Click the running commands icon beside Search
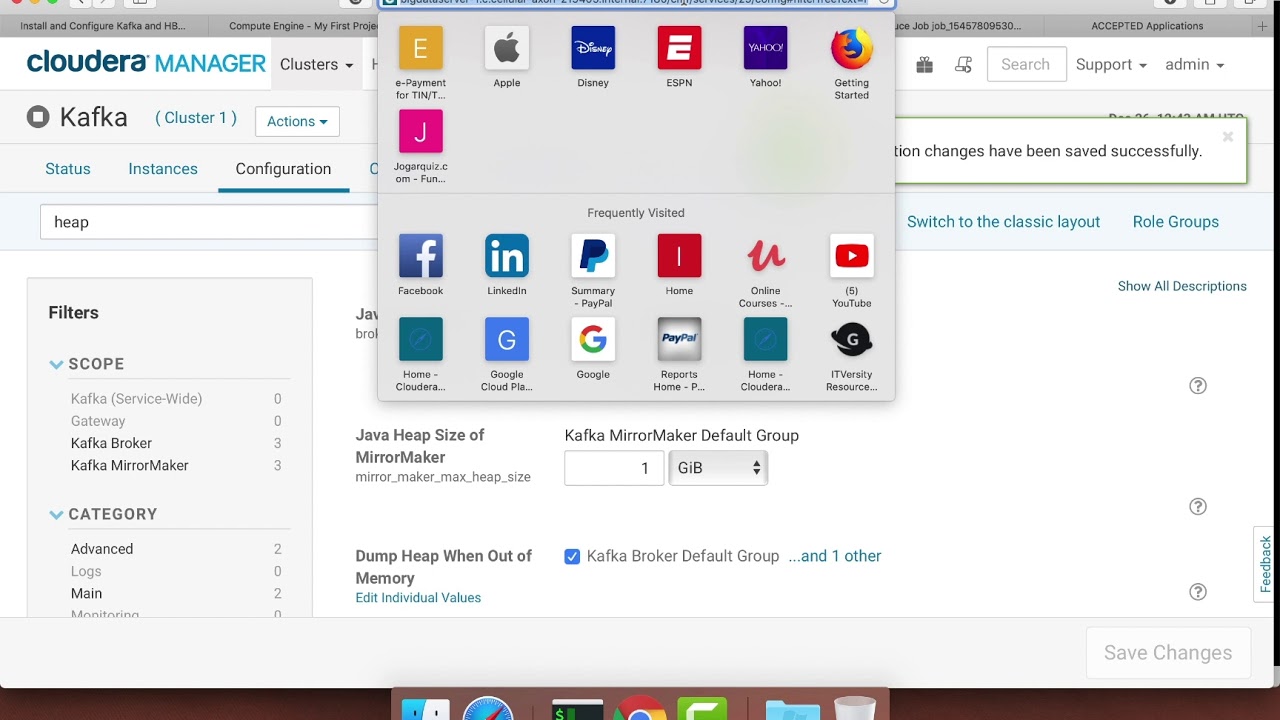Viewport: 1280px width, 720px height. pos(964,65)
